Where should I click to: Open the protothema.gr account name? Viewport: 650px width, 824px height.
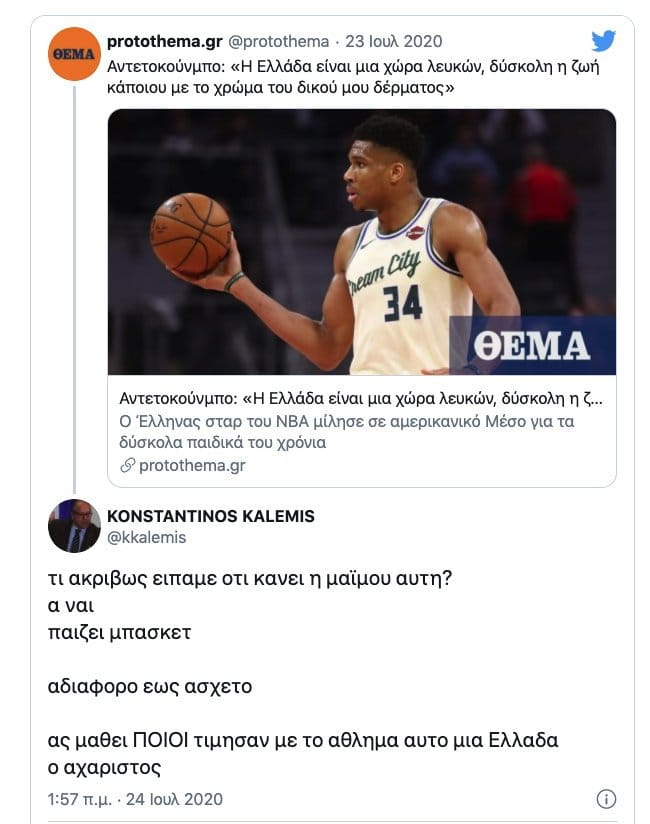point(165,41)
